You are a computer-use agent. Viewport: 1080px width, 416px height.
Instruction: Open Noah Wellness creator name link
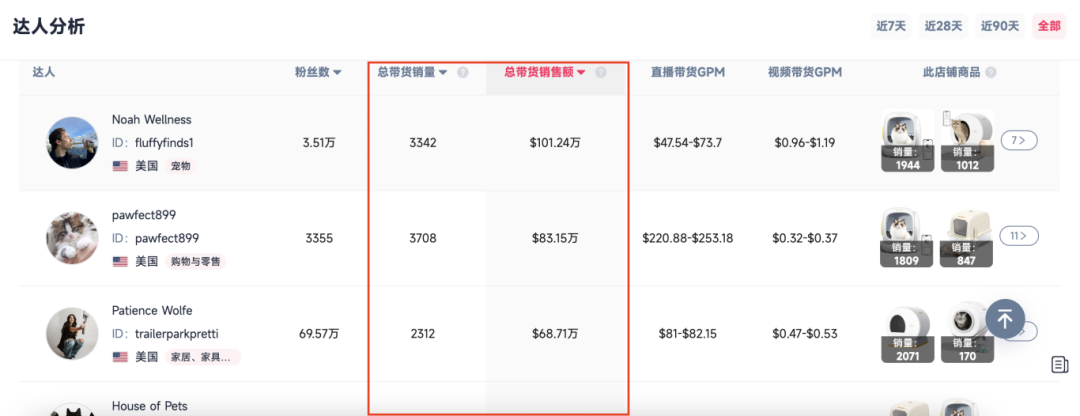click(x=151, y=120)
